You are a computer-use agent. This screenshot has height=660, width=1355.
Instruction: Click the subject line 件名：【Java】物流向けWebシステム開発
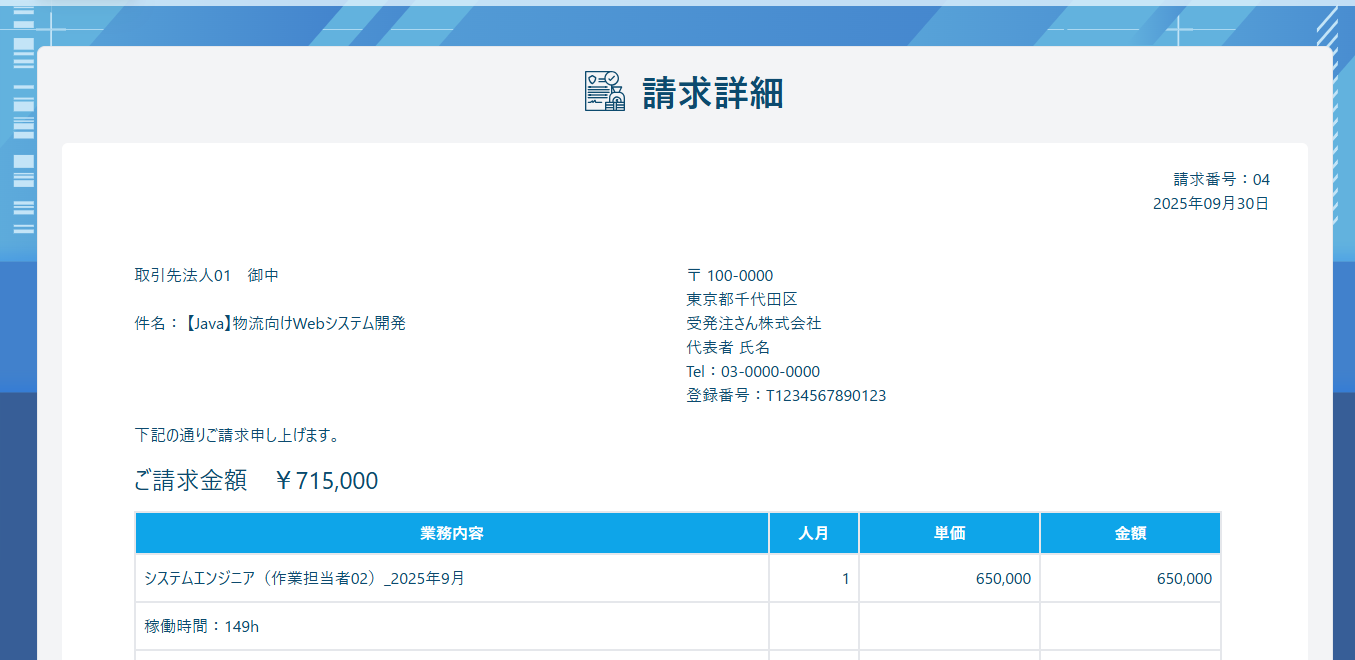pyautogui.click(x=270, y=323)
